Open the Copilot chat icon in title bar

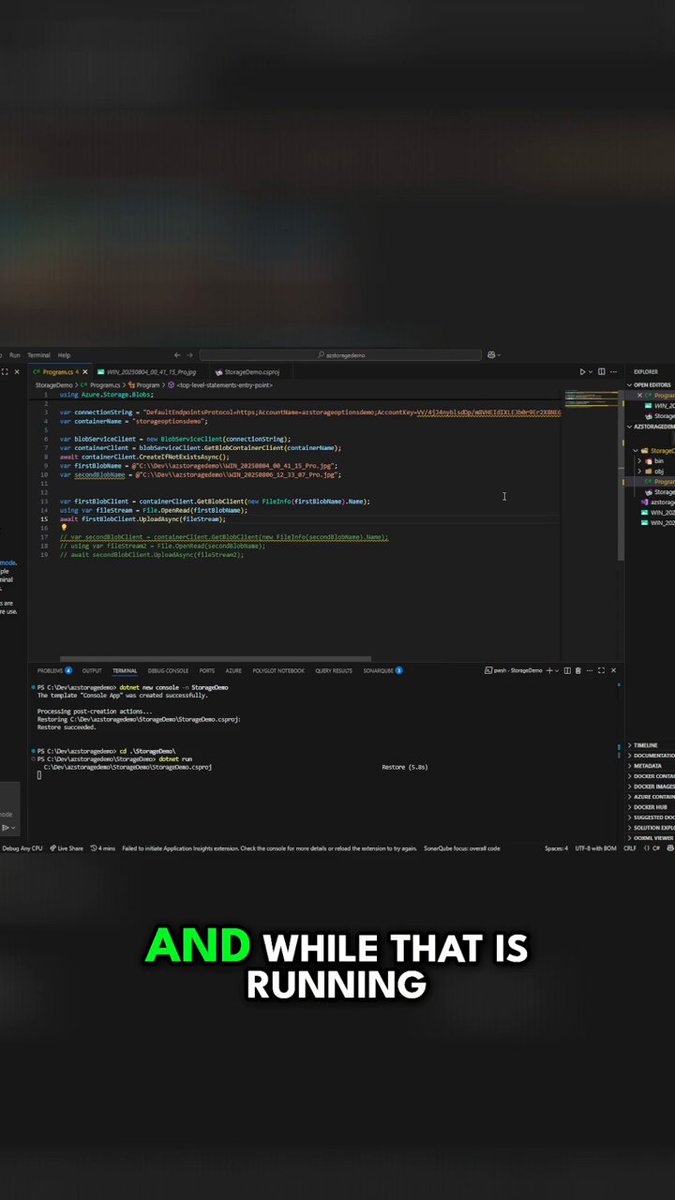491,355
